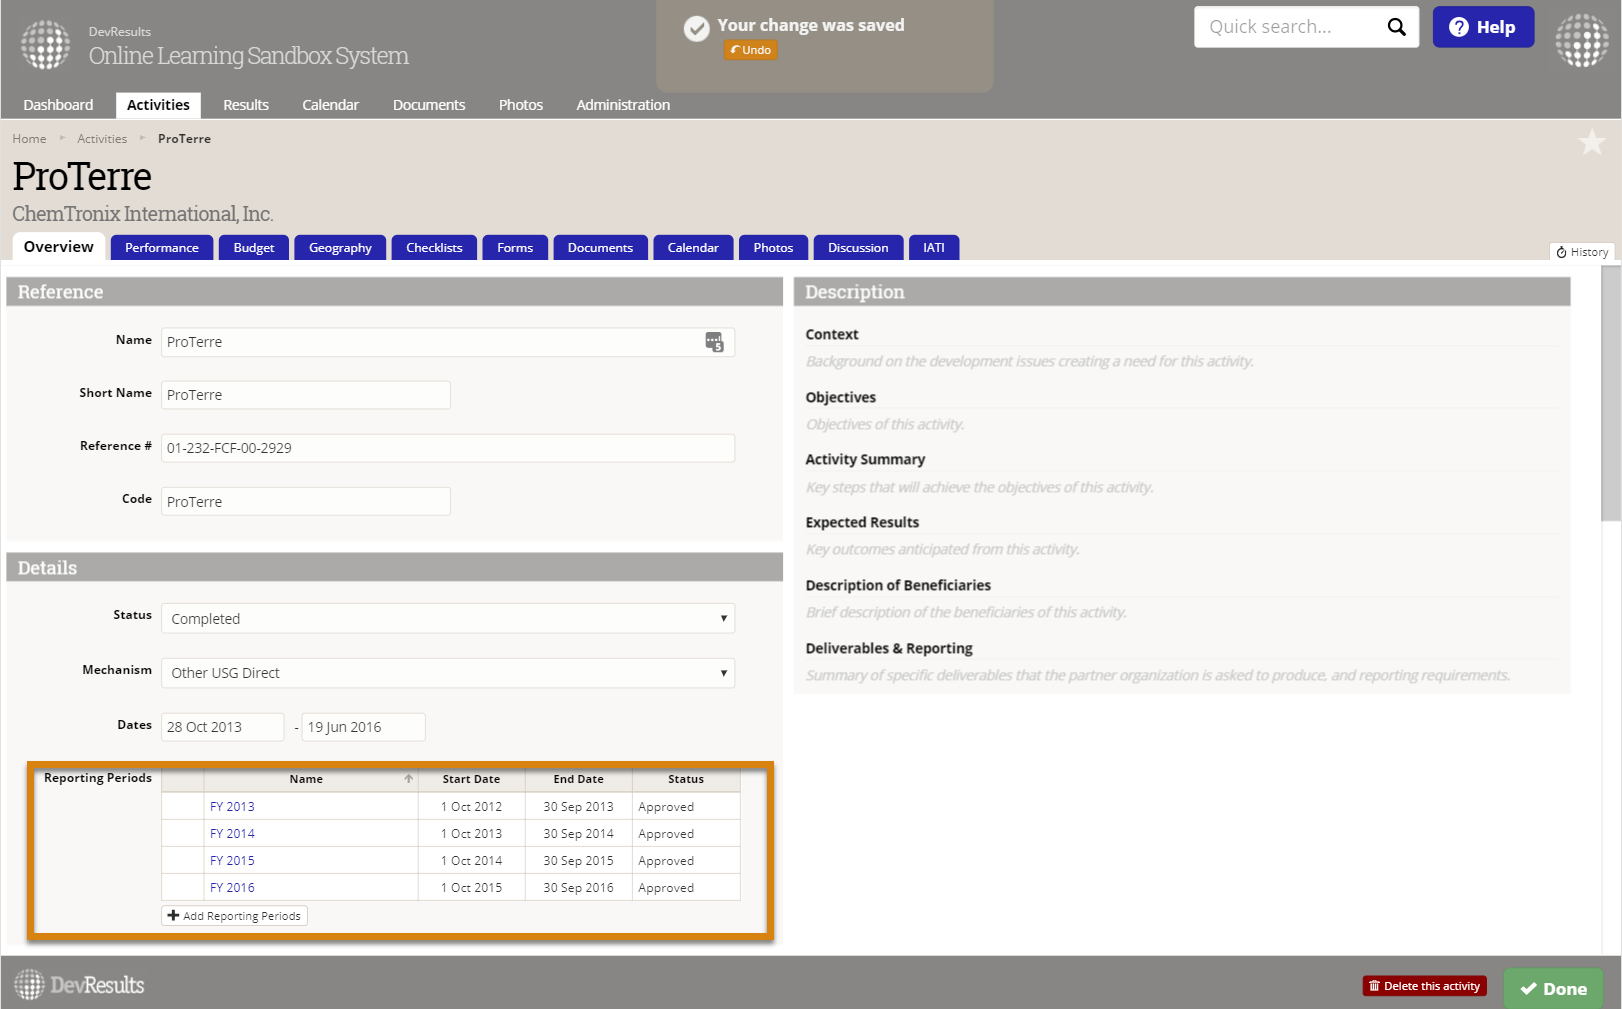Click the Short Name input field
Viewport: 1622px width, 1009px height.
306,395
